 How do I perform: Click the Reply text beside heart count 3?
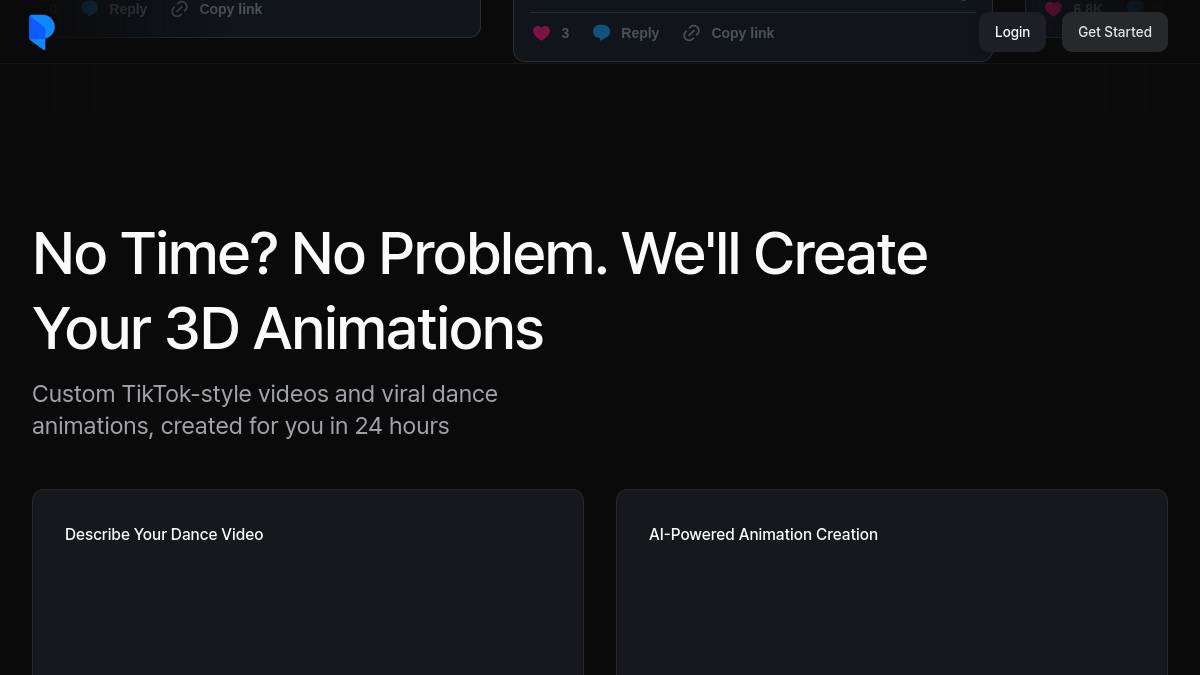(640, 33)
